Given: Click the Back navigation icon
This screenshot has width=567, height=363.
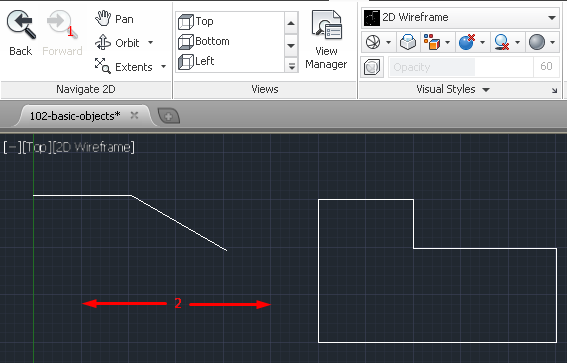Looking at the screenshot, I should [x=21, y=24].
